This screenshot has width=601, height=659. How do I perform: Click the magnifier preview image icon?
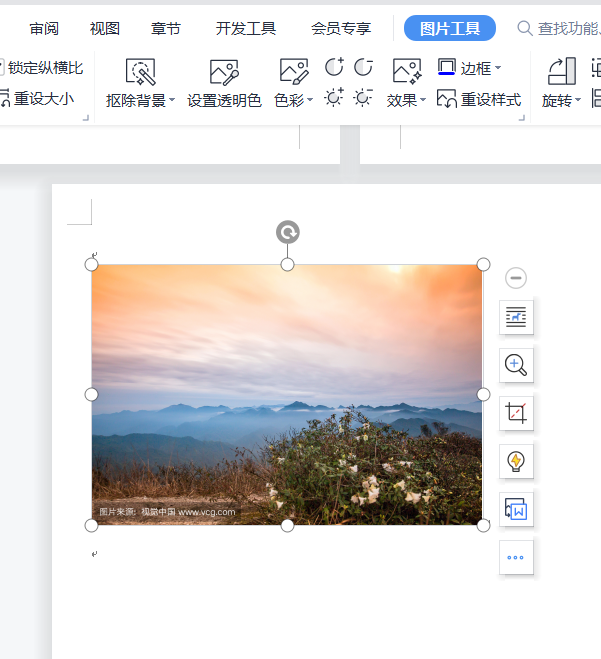coord(516,365)
